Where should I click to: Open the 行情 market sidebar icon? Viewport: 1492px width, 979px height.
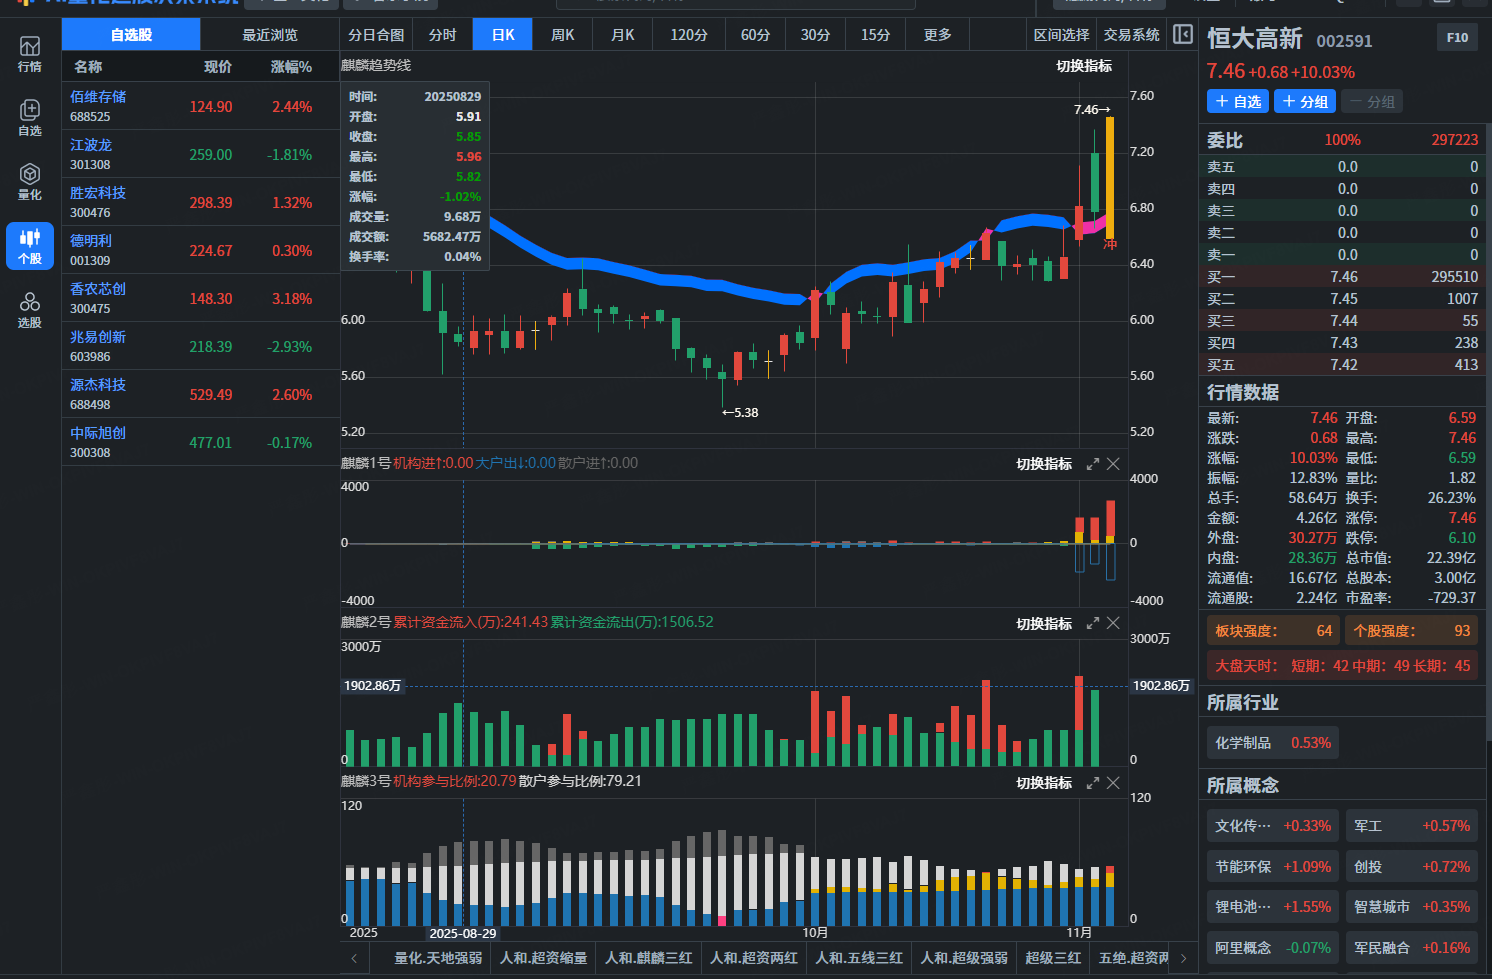click(x=30, y=54)
